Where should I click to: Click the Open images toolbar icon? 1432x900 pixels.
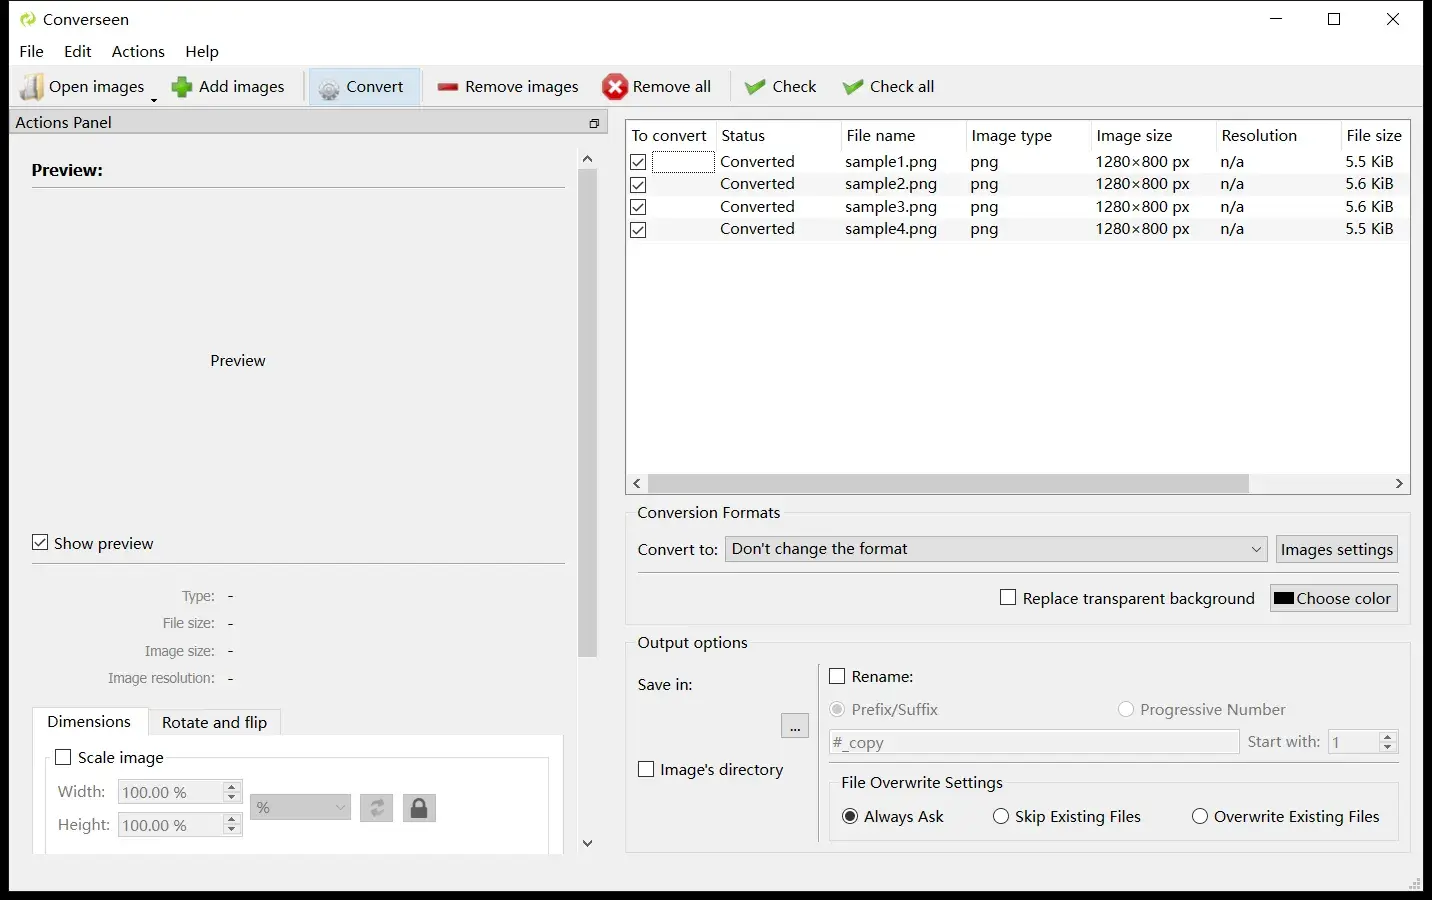tap(32, 87)
